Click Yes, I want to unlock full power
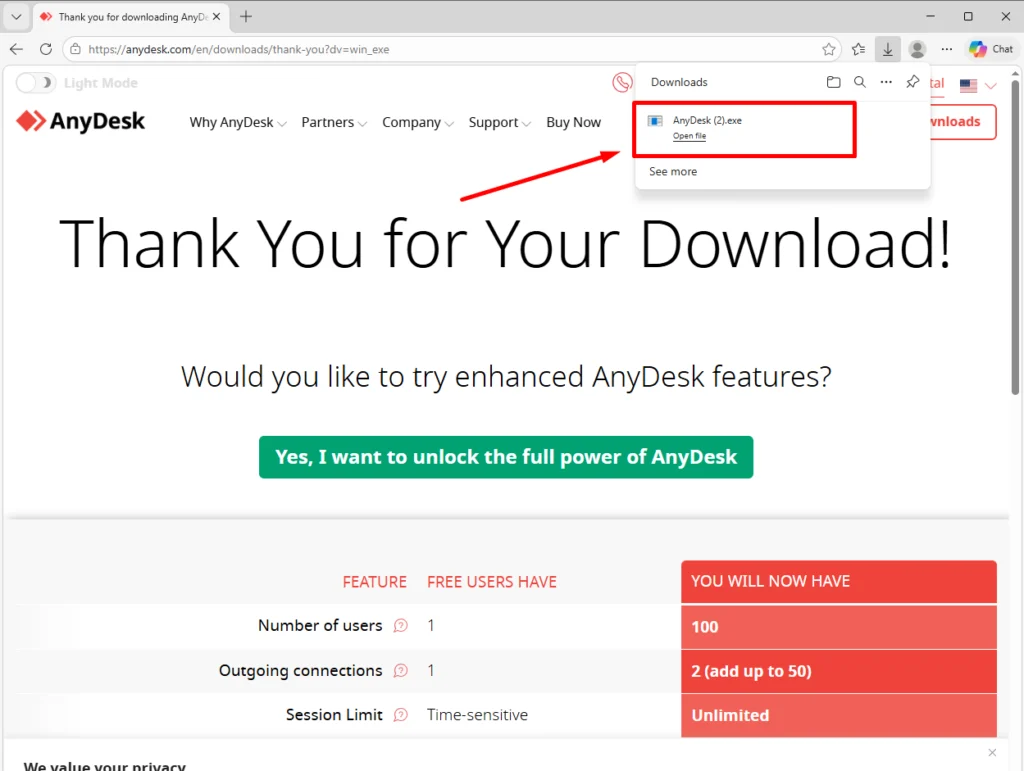This screenshot has width=1024, height=771. click(505, 457)
